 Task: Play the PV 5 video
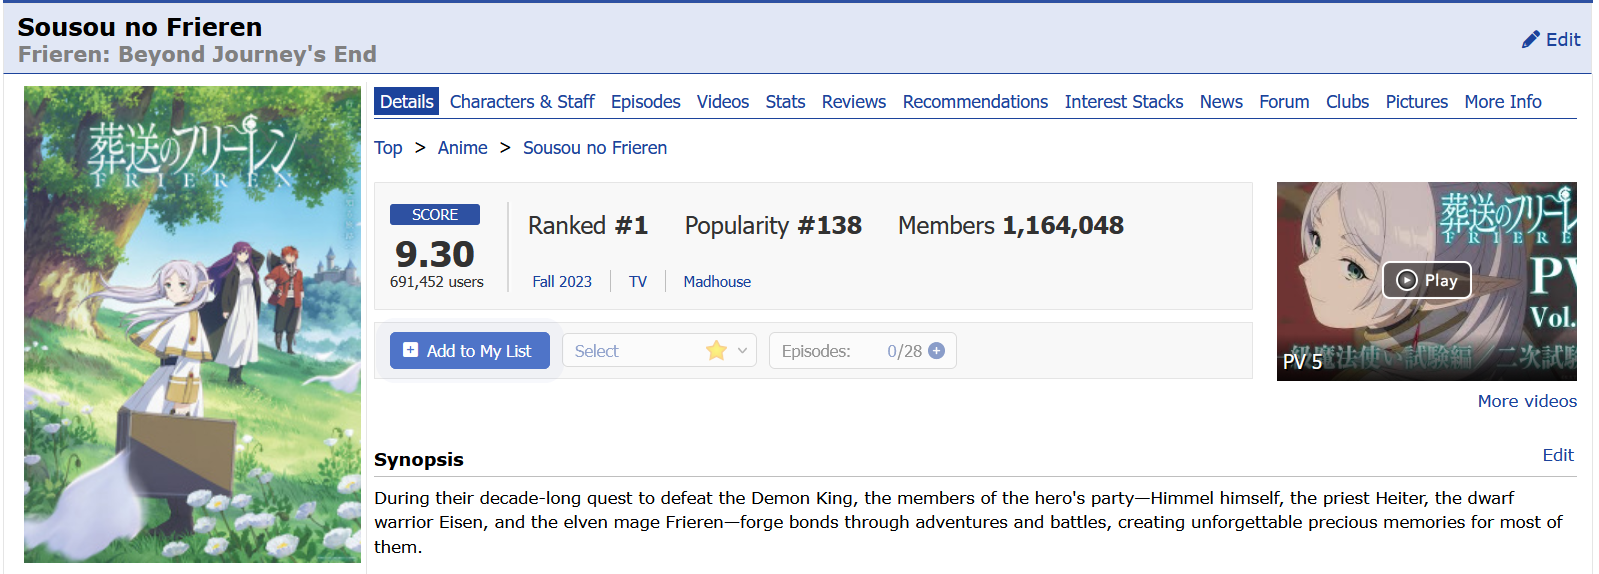click(x=1426, y=280)
